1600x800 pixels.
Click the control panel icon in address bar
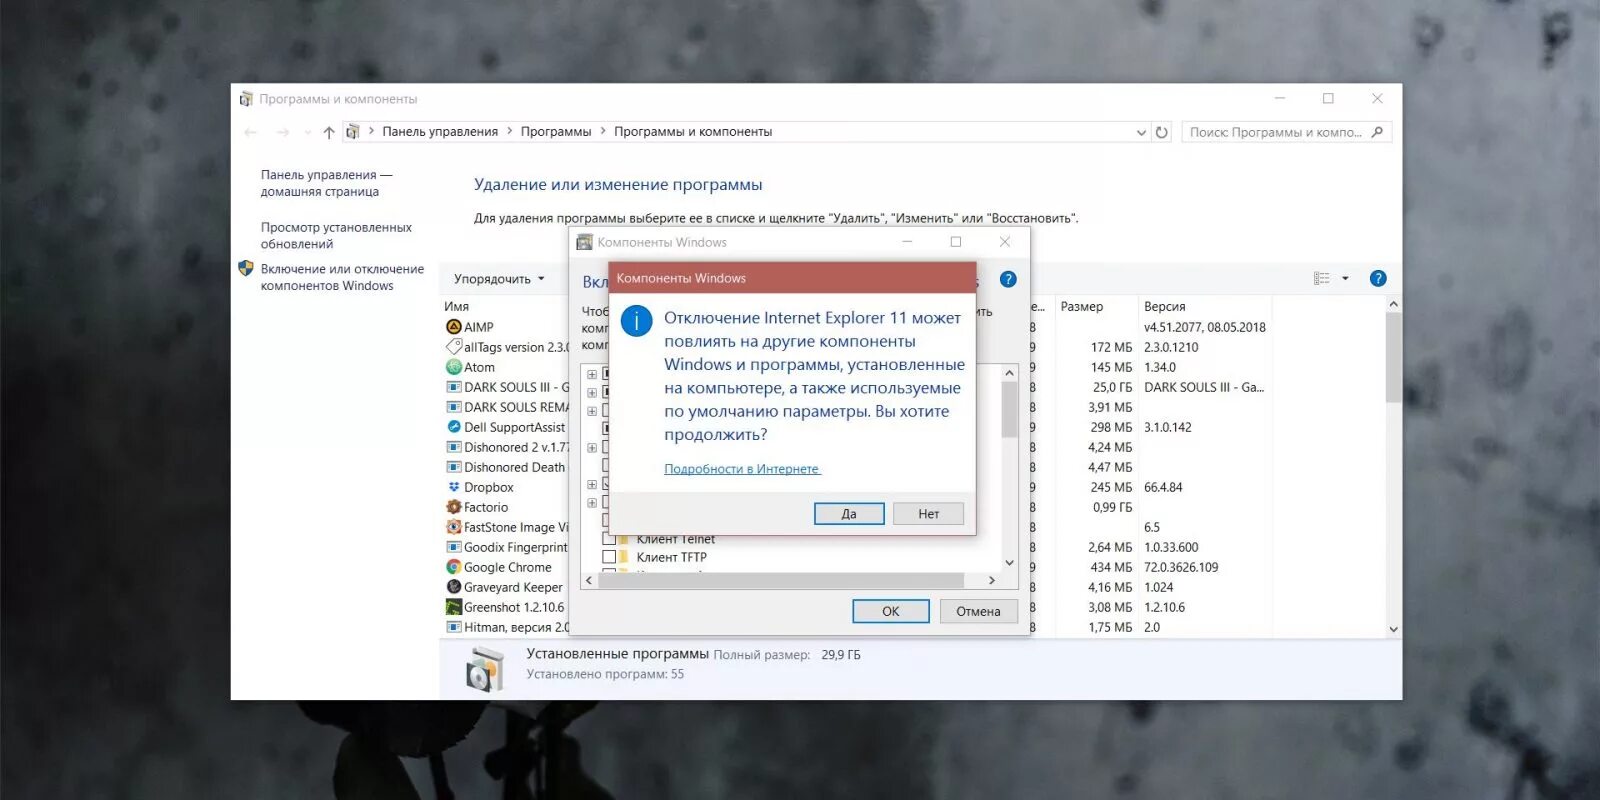352,132
